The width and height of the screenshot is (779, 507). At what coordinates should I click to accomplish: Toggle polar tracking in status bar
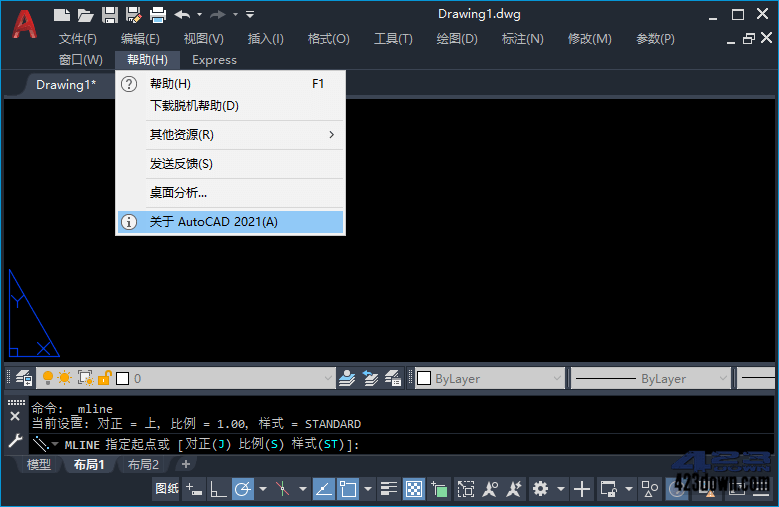tap(243, 489)
